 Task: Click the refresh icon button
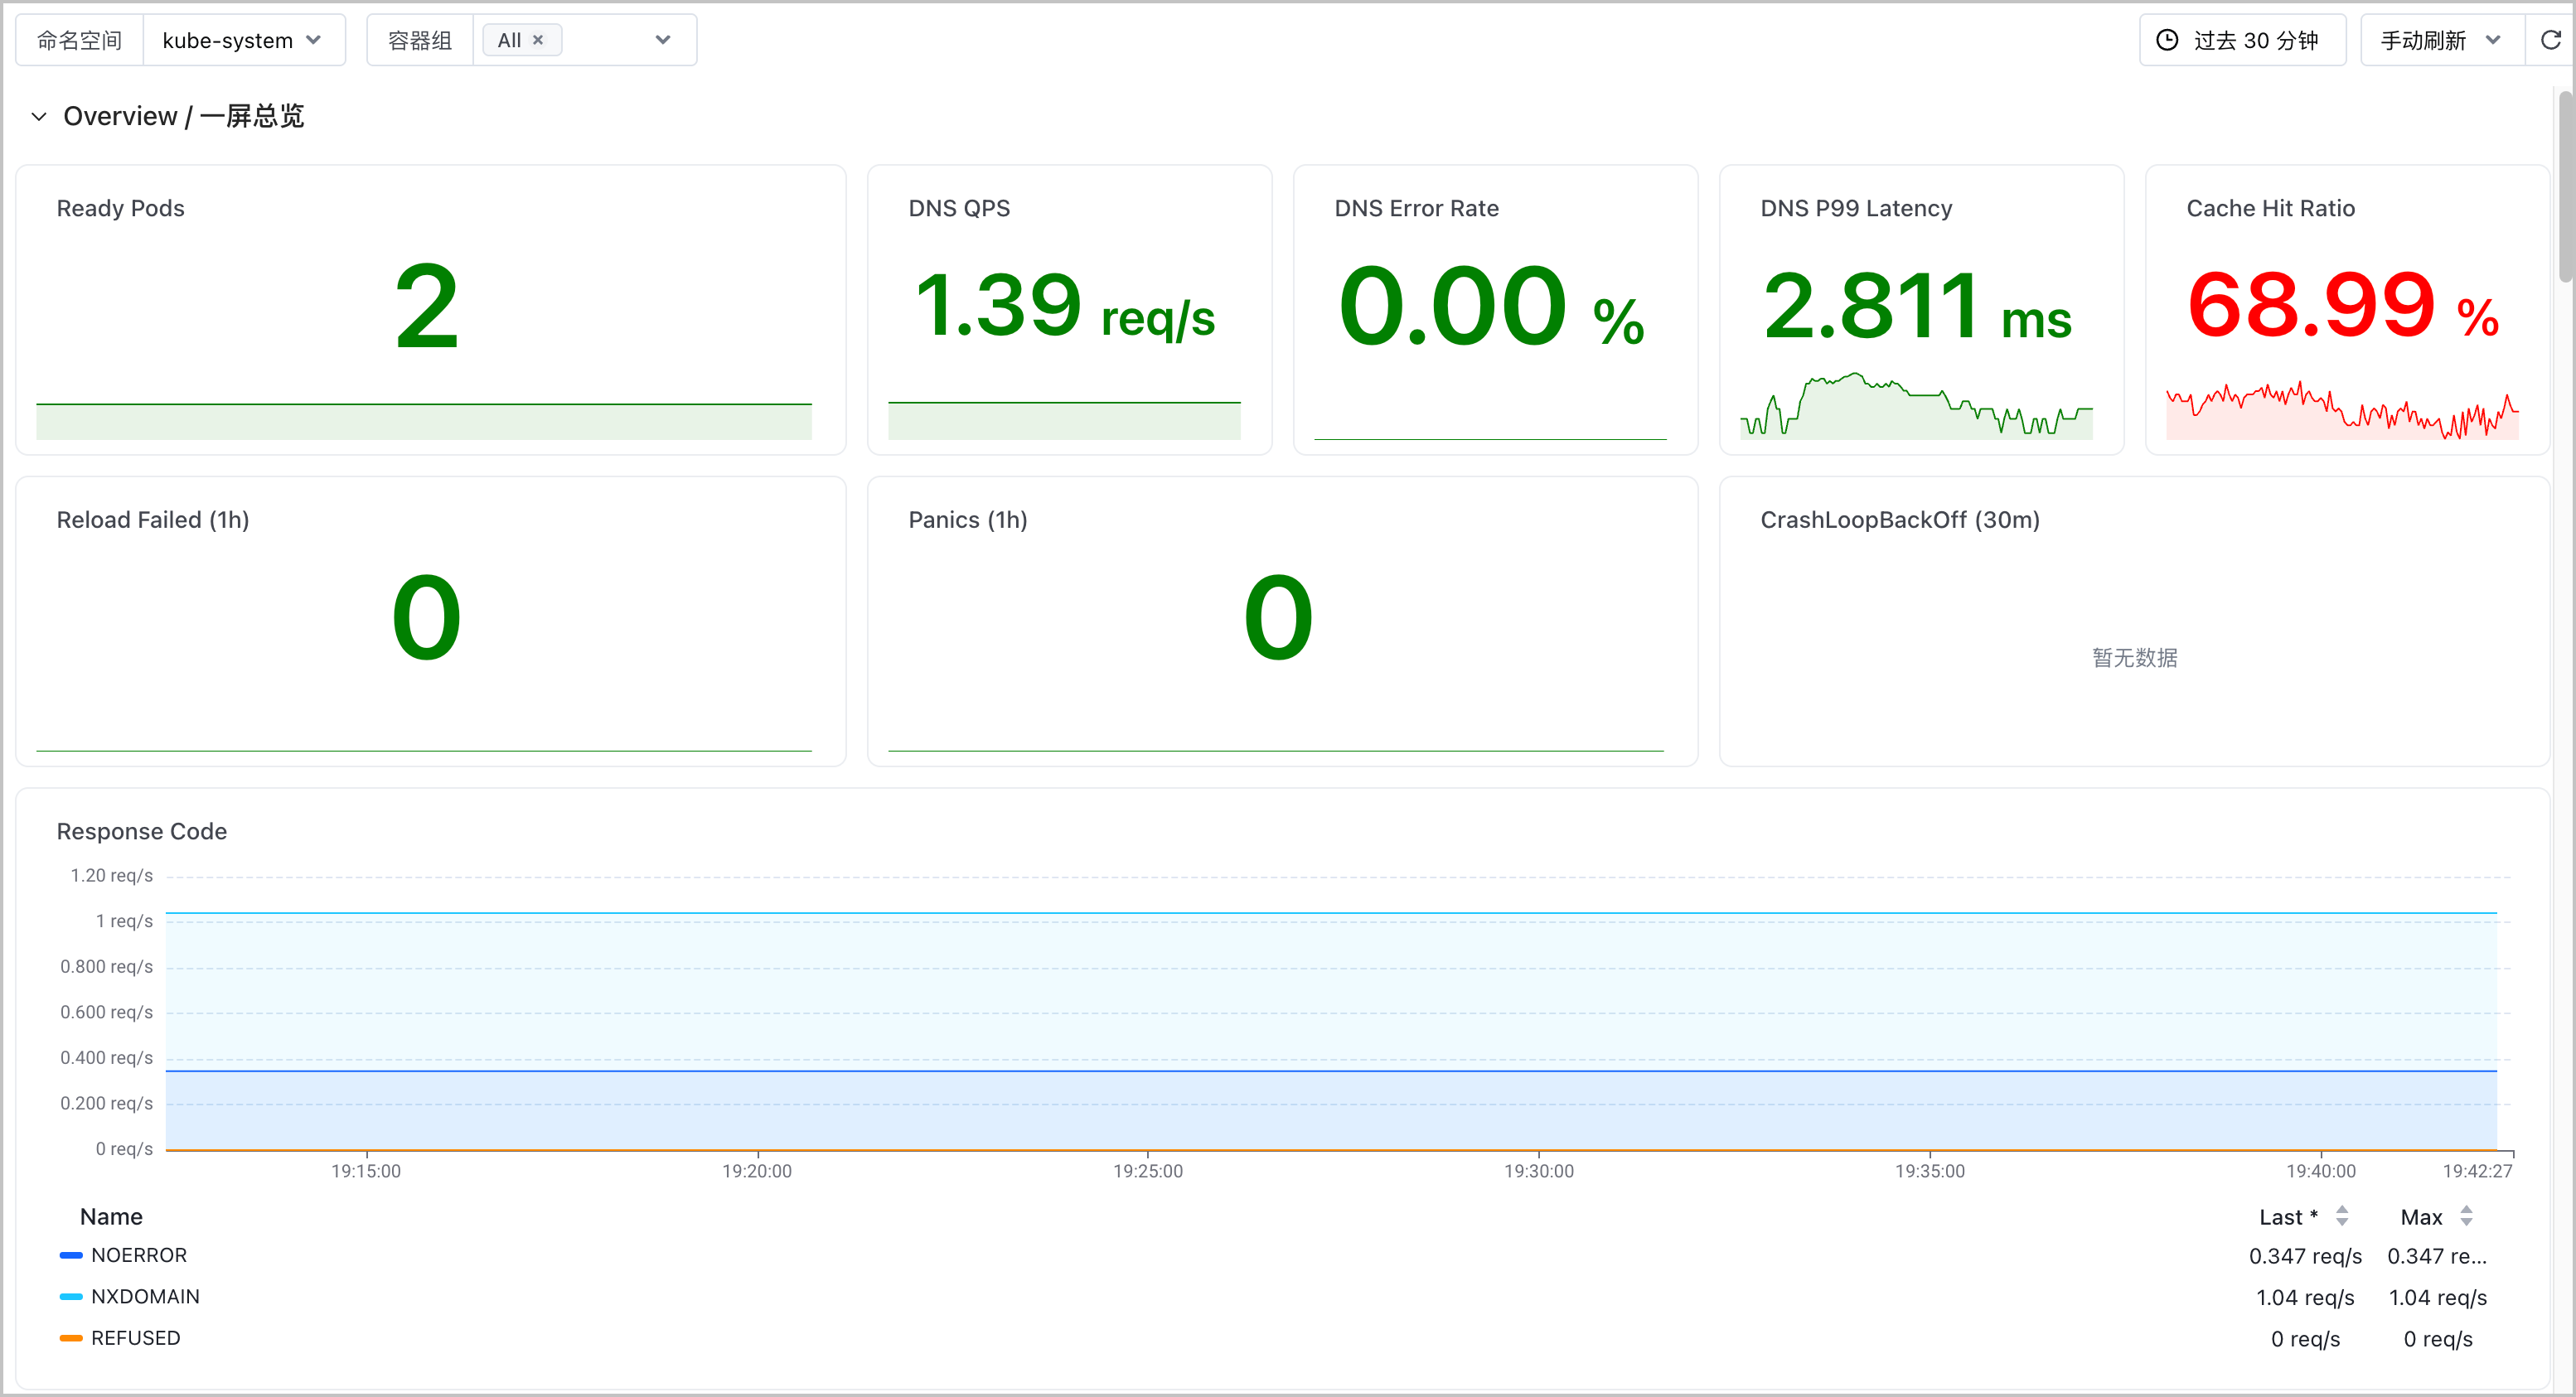click(x=2550, y=40)
